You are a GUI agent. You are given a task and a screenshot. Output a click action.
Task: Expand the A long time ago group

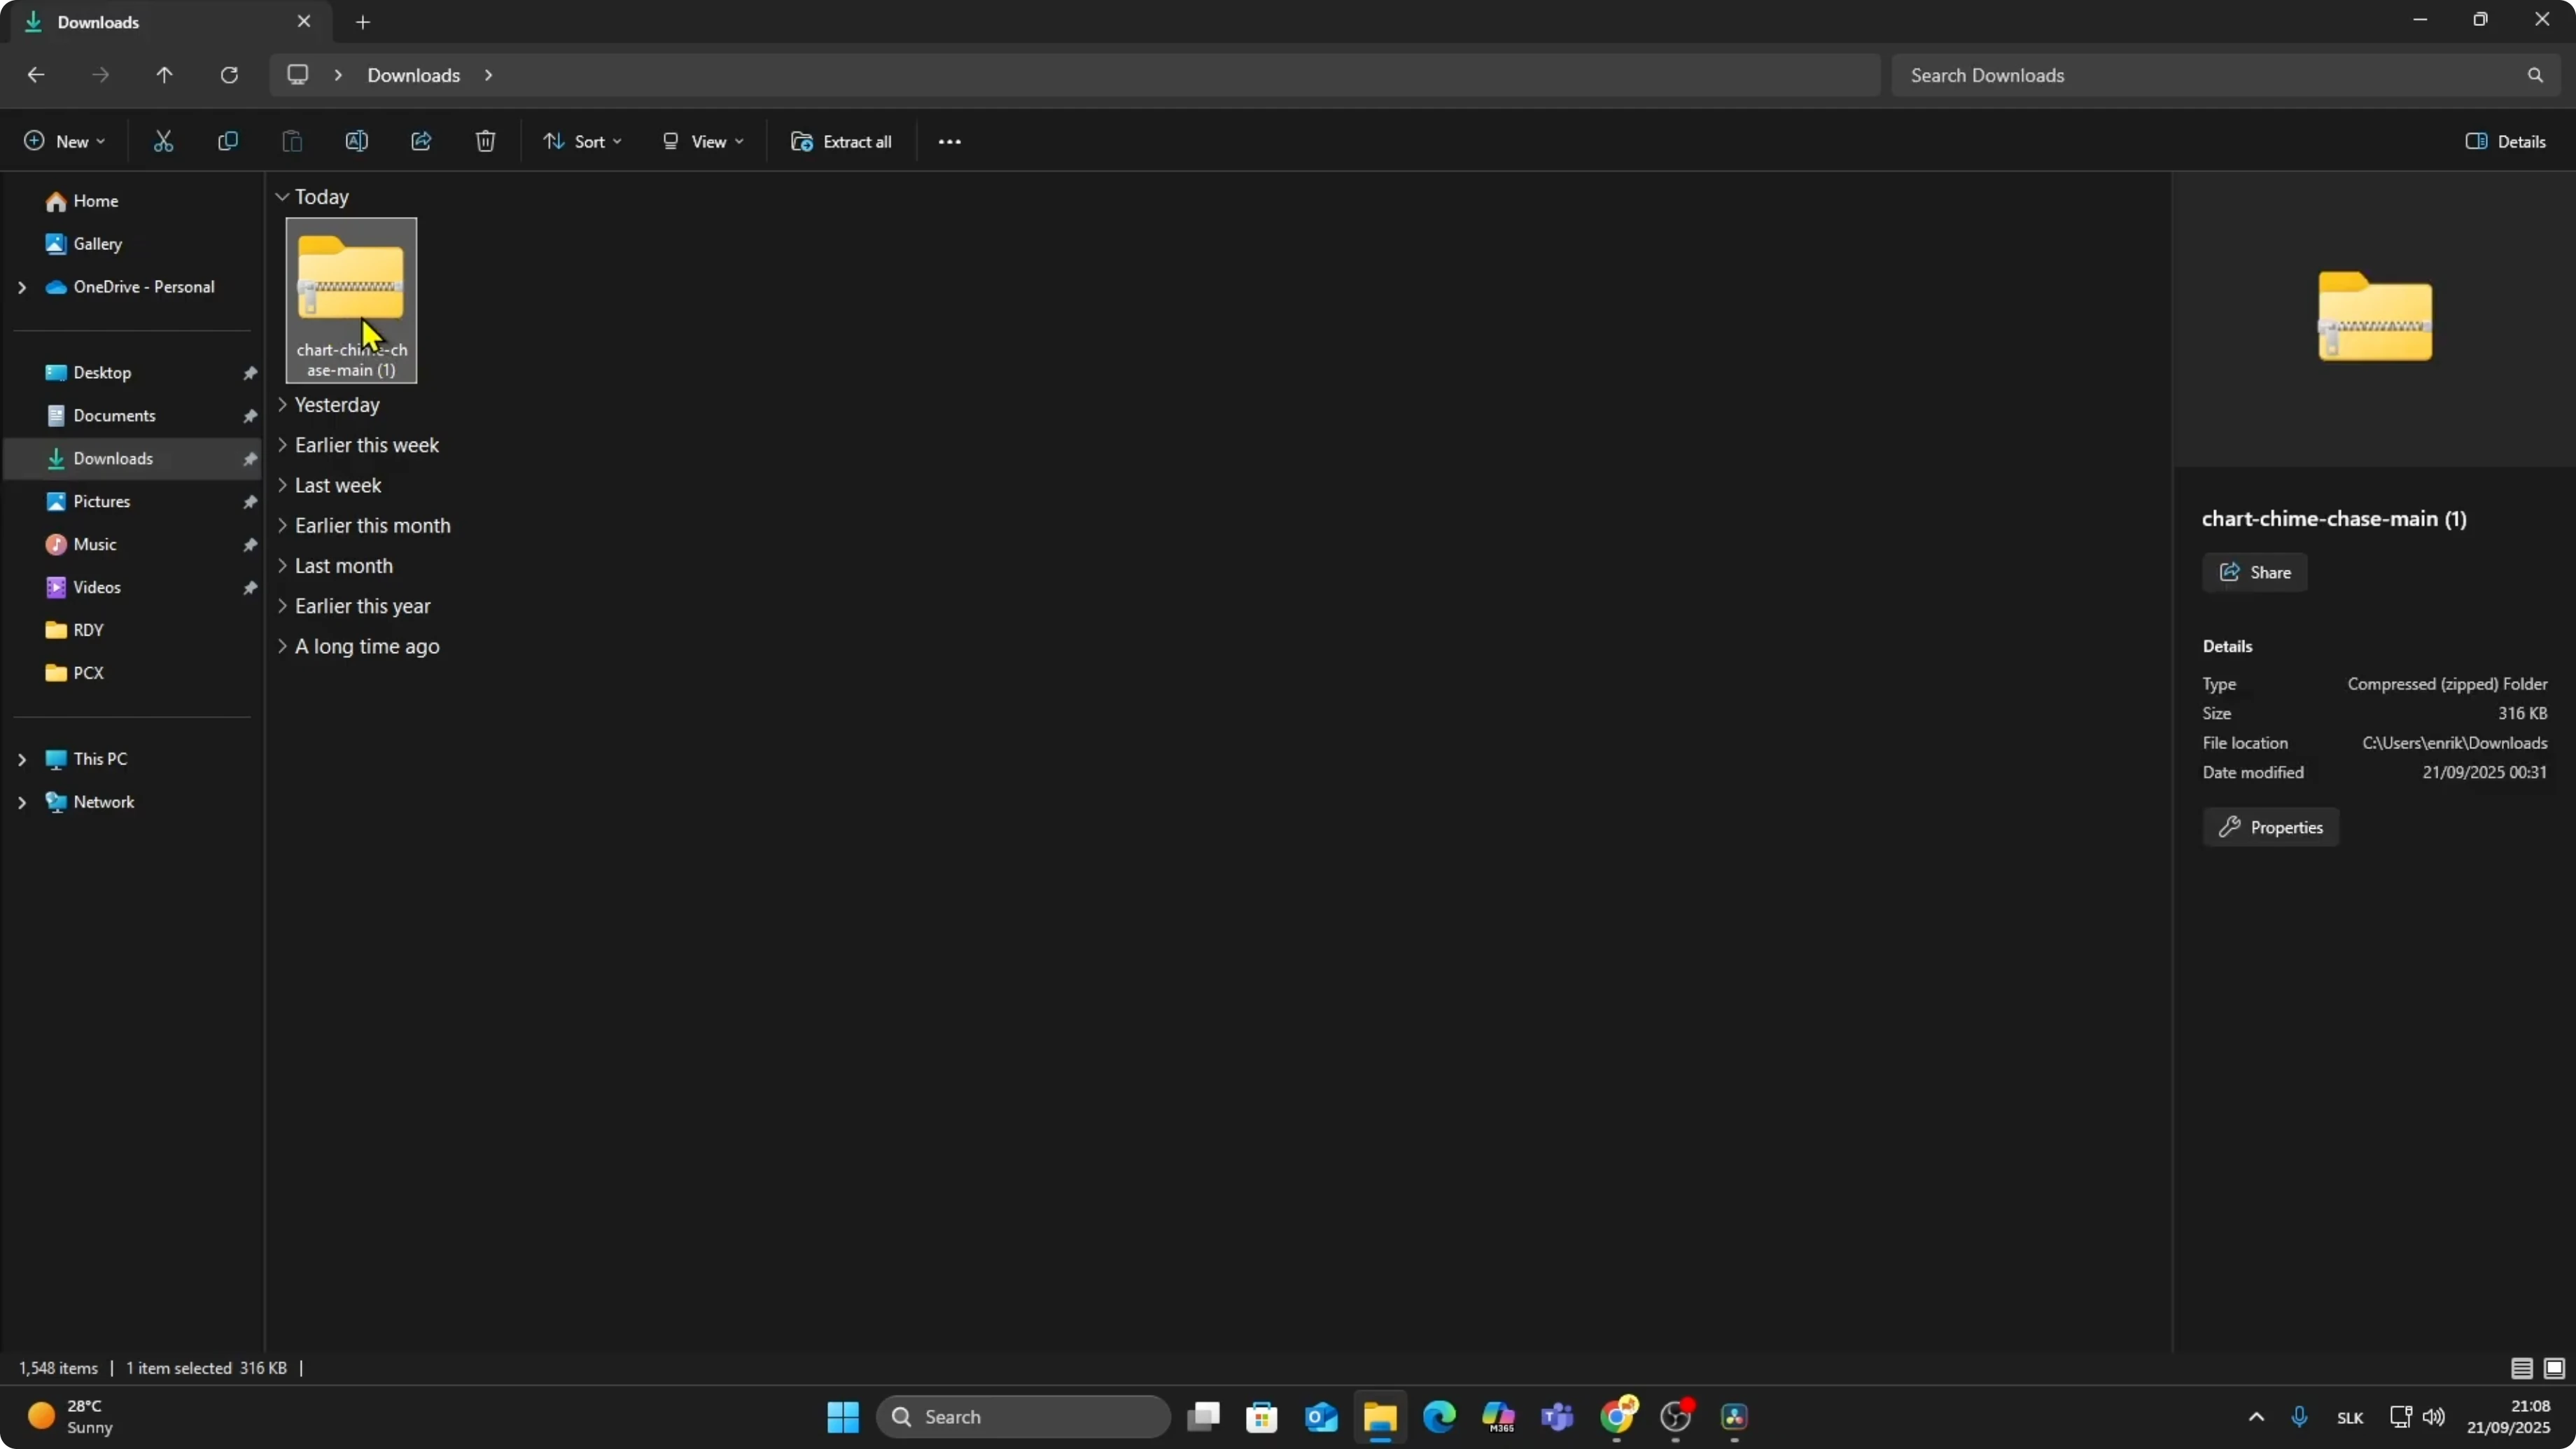(282, 646)
